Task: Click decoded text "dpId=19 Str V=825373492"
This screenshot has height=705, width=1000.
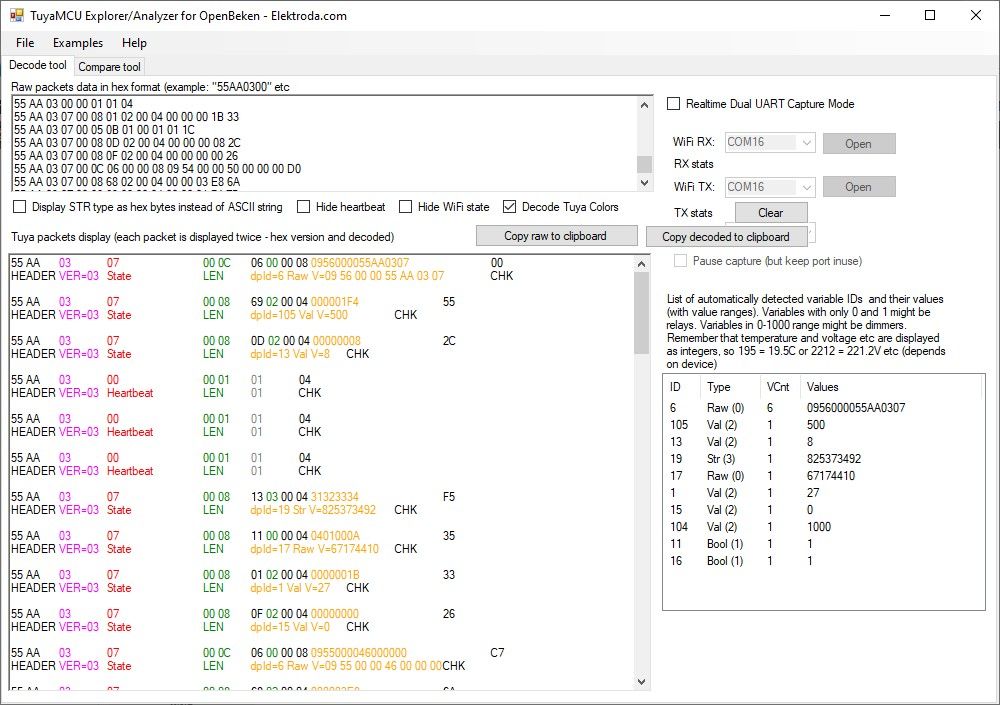Action: click(x=313, y=510)
